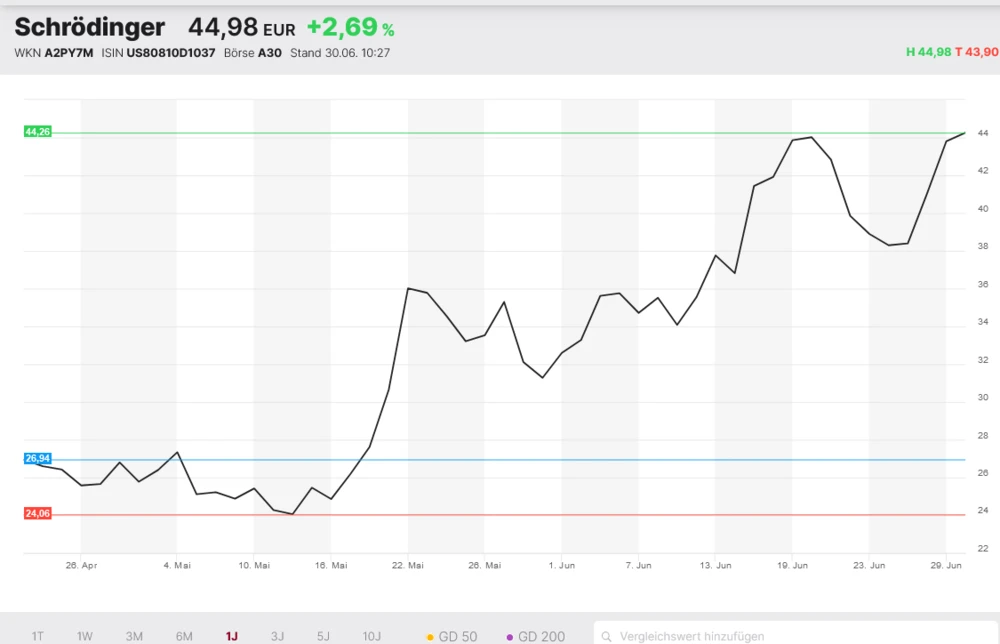The image size is (1000, 644).
Task: Click the green 44,26 high marker
Action: point(37,132)
